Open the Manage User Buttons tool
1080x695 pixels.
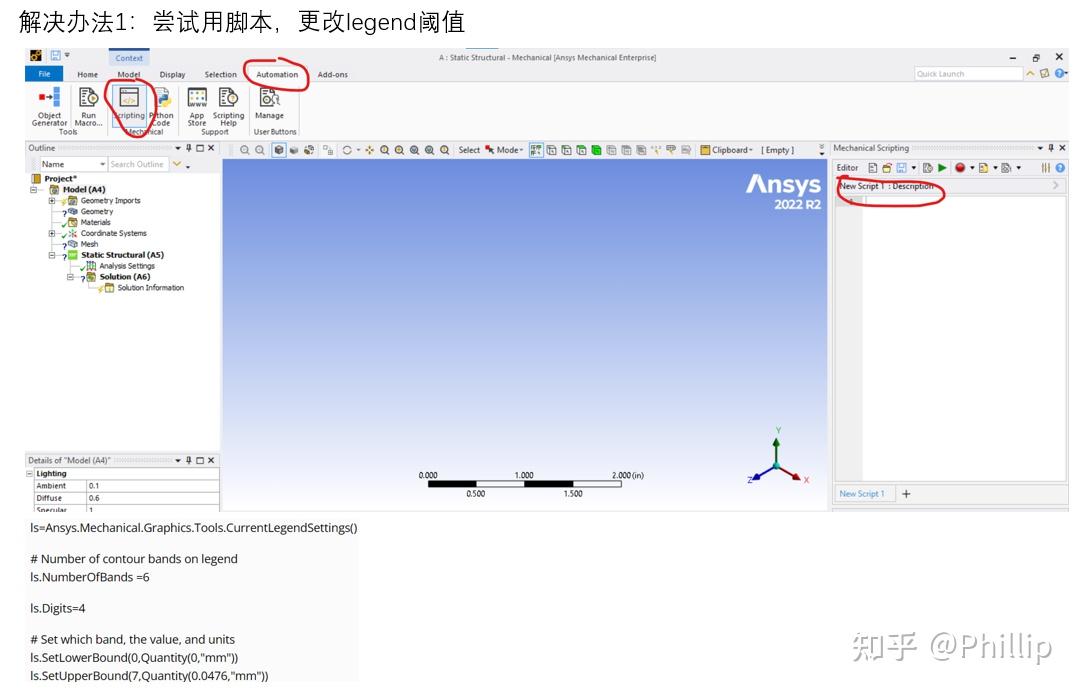coord(270,106)
